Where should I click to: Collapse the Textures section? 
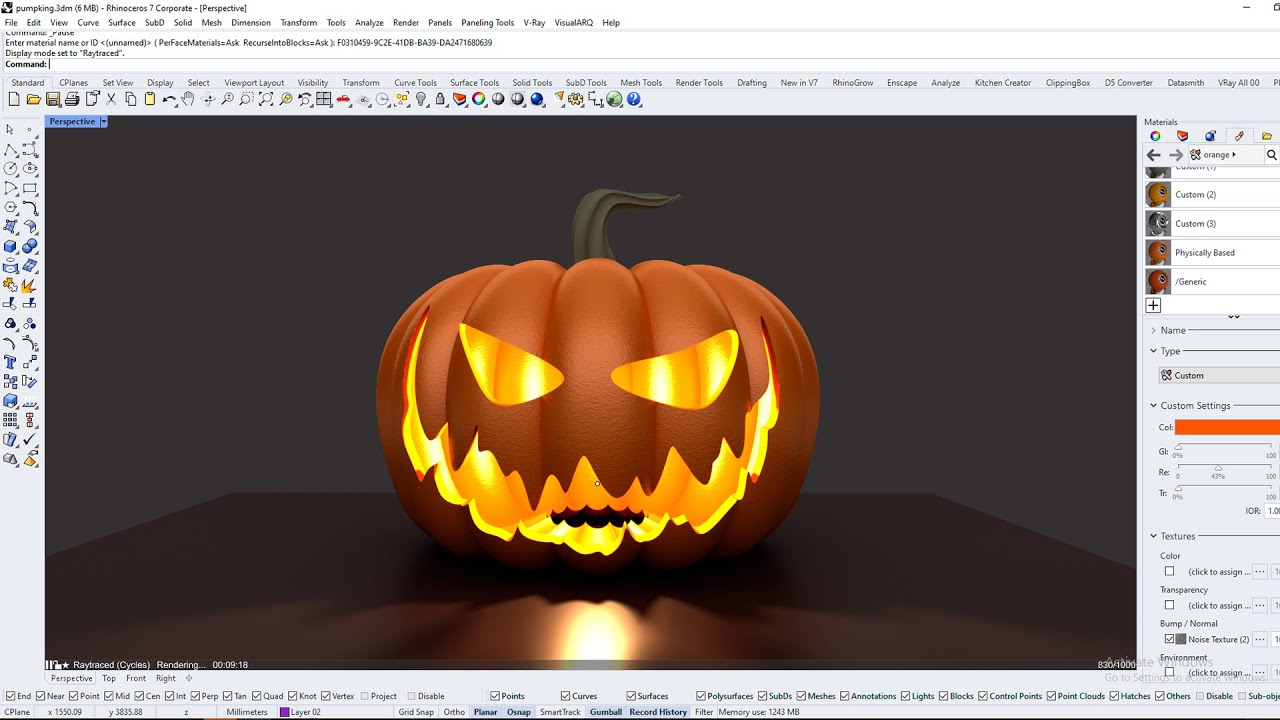coord(1153,536)
